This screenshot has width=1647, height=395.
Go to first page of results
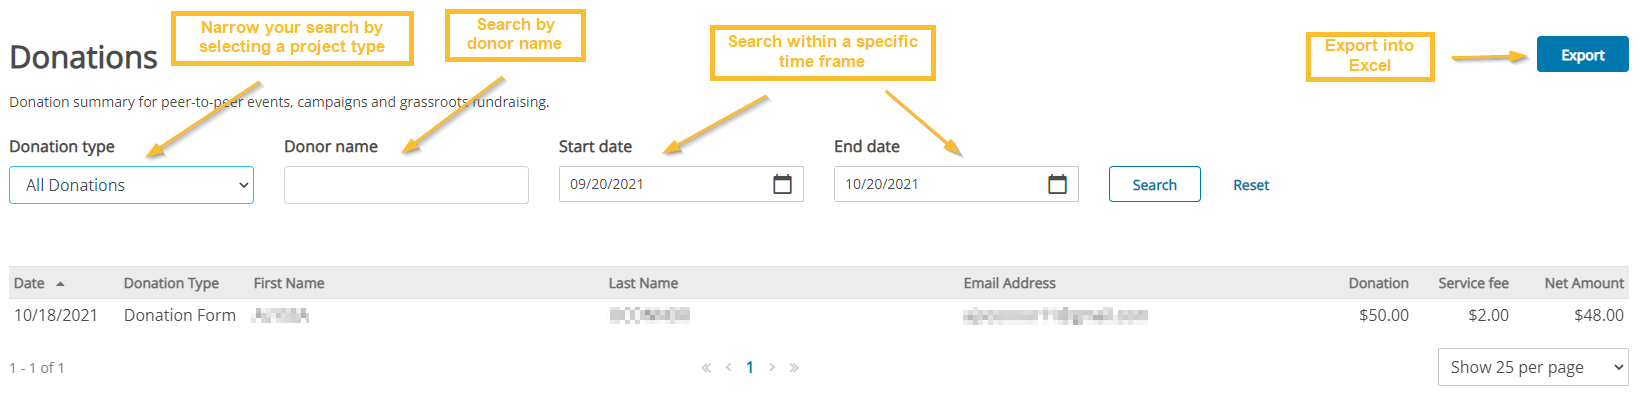[x=706, y=368]
